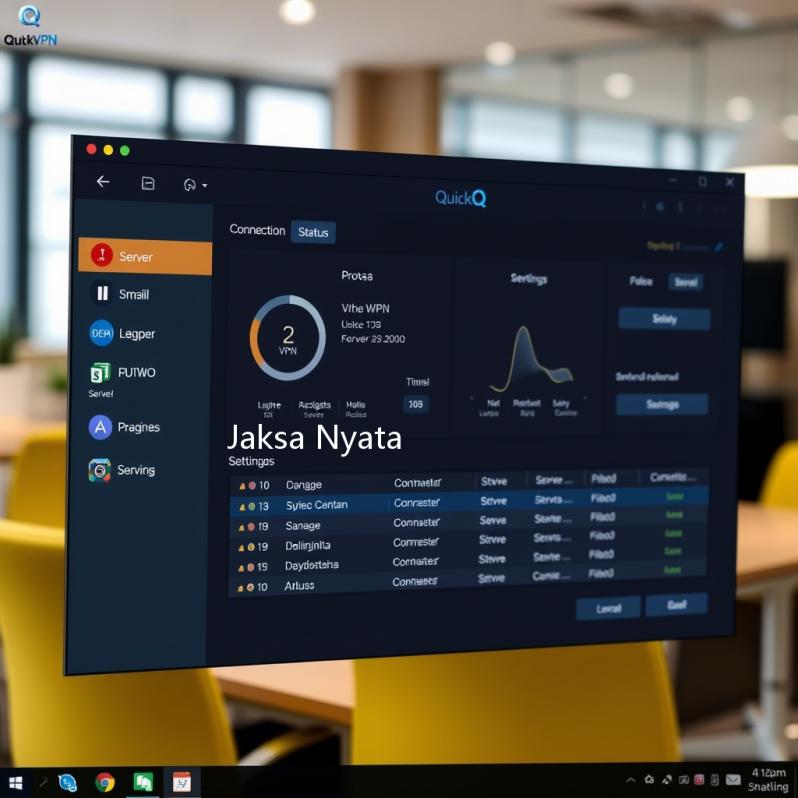The image size is (798, 798).
Task: Launch Chrome from the taskbar
Action: pyautogui.click(x=105, y=782)
